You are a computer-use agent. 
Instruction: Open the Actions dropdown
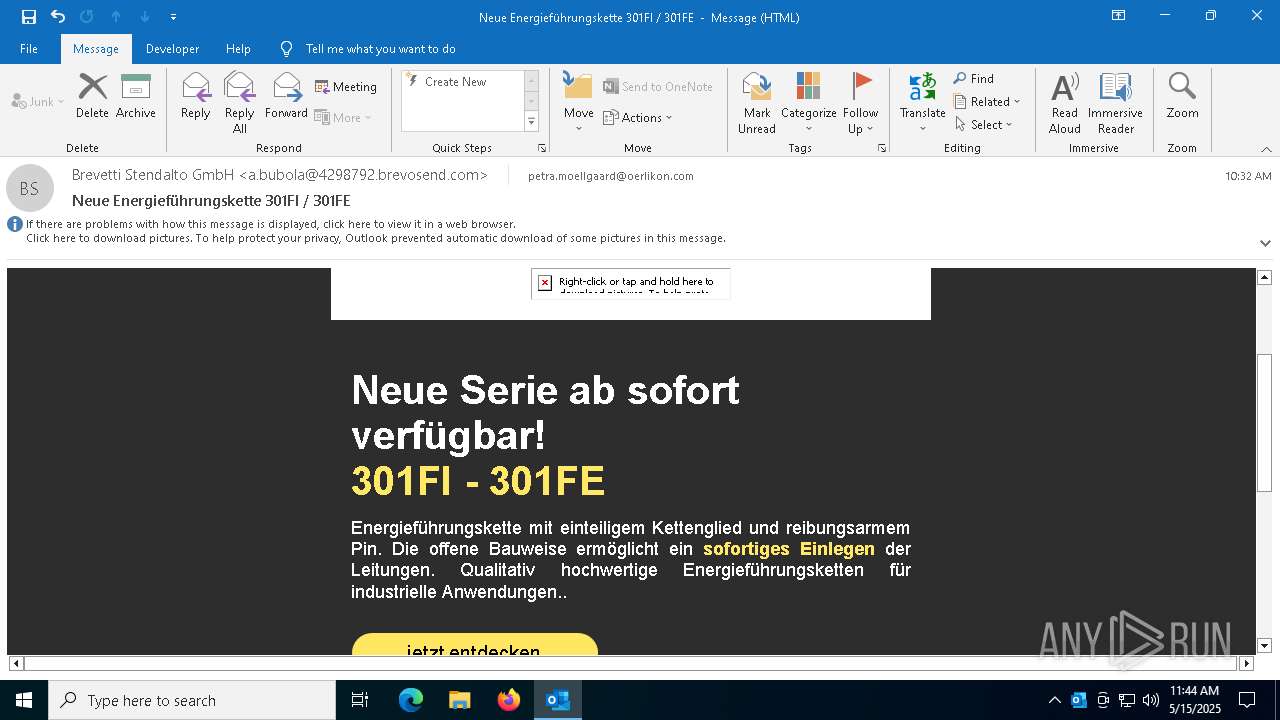[x=638, y=117]
